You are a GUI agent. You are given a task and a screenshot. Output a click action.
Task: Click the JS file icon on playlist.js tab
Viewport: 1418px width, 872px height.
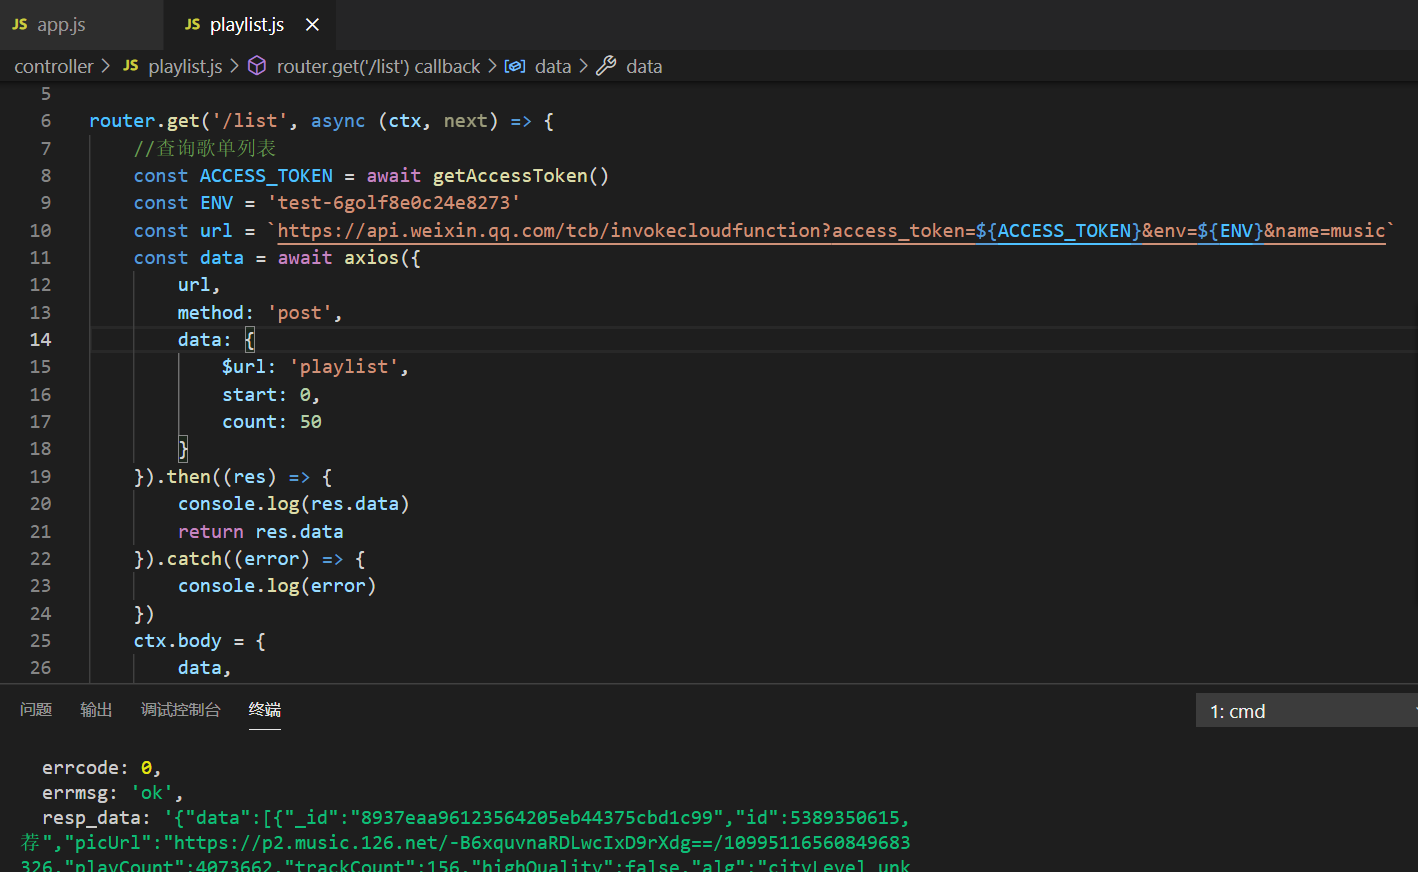[193, 25]
